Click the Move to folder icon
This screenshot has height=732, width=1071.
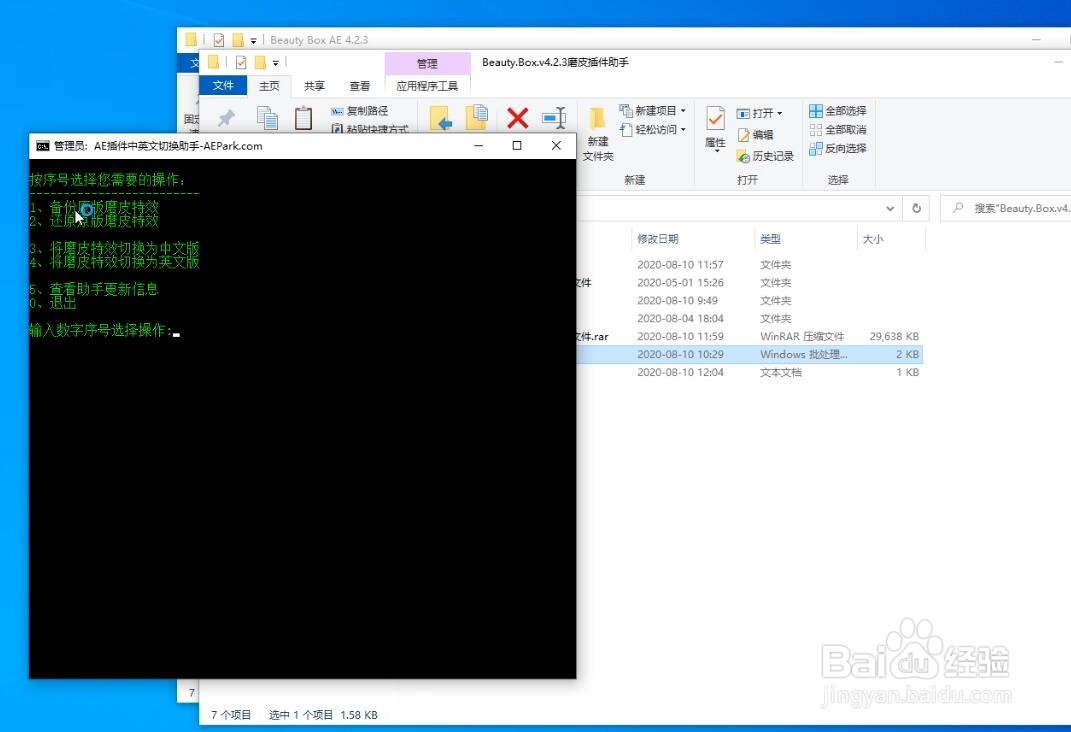[x=441, y=118]
